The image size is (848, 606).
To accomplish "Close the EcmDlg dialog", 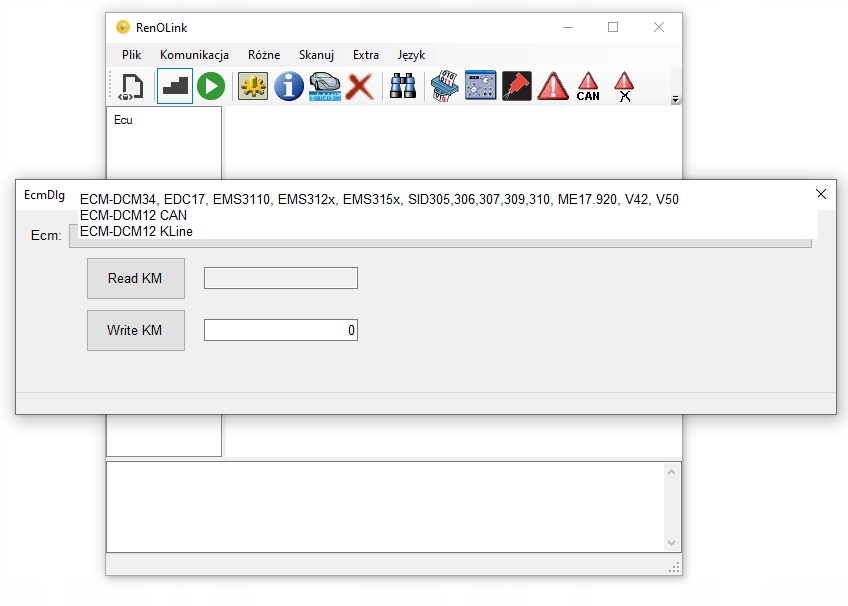I will pyautogui.click(x=821, y=194).
